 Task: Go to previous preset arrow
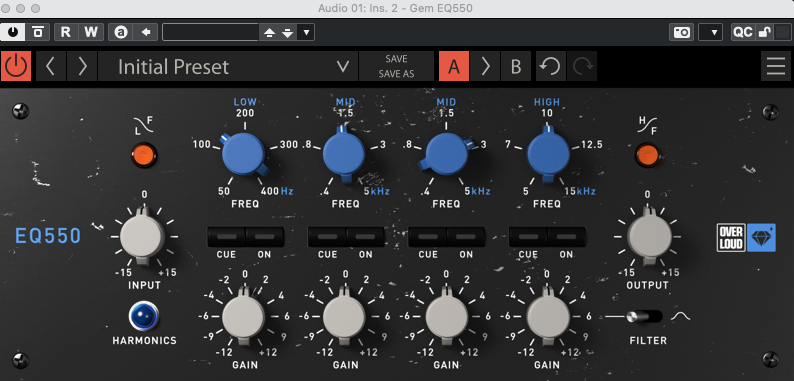[x=50, y=66]
